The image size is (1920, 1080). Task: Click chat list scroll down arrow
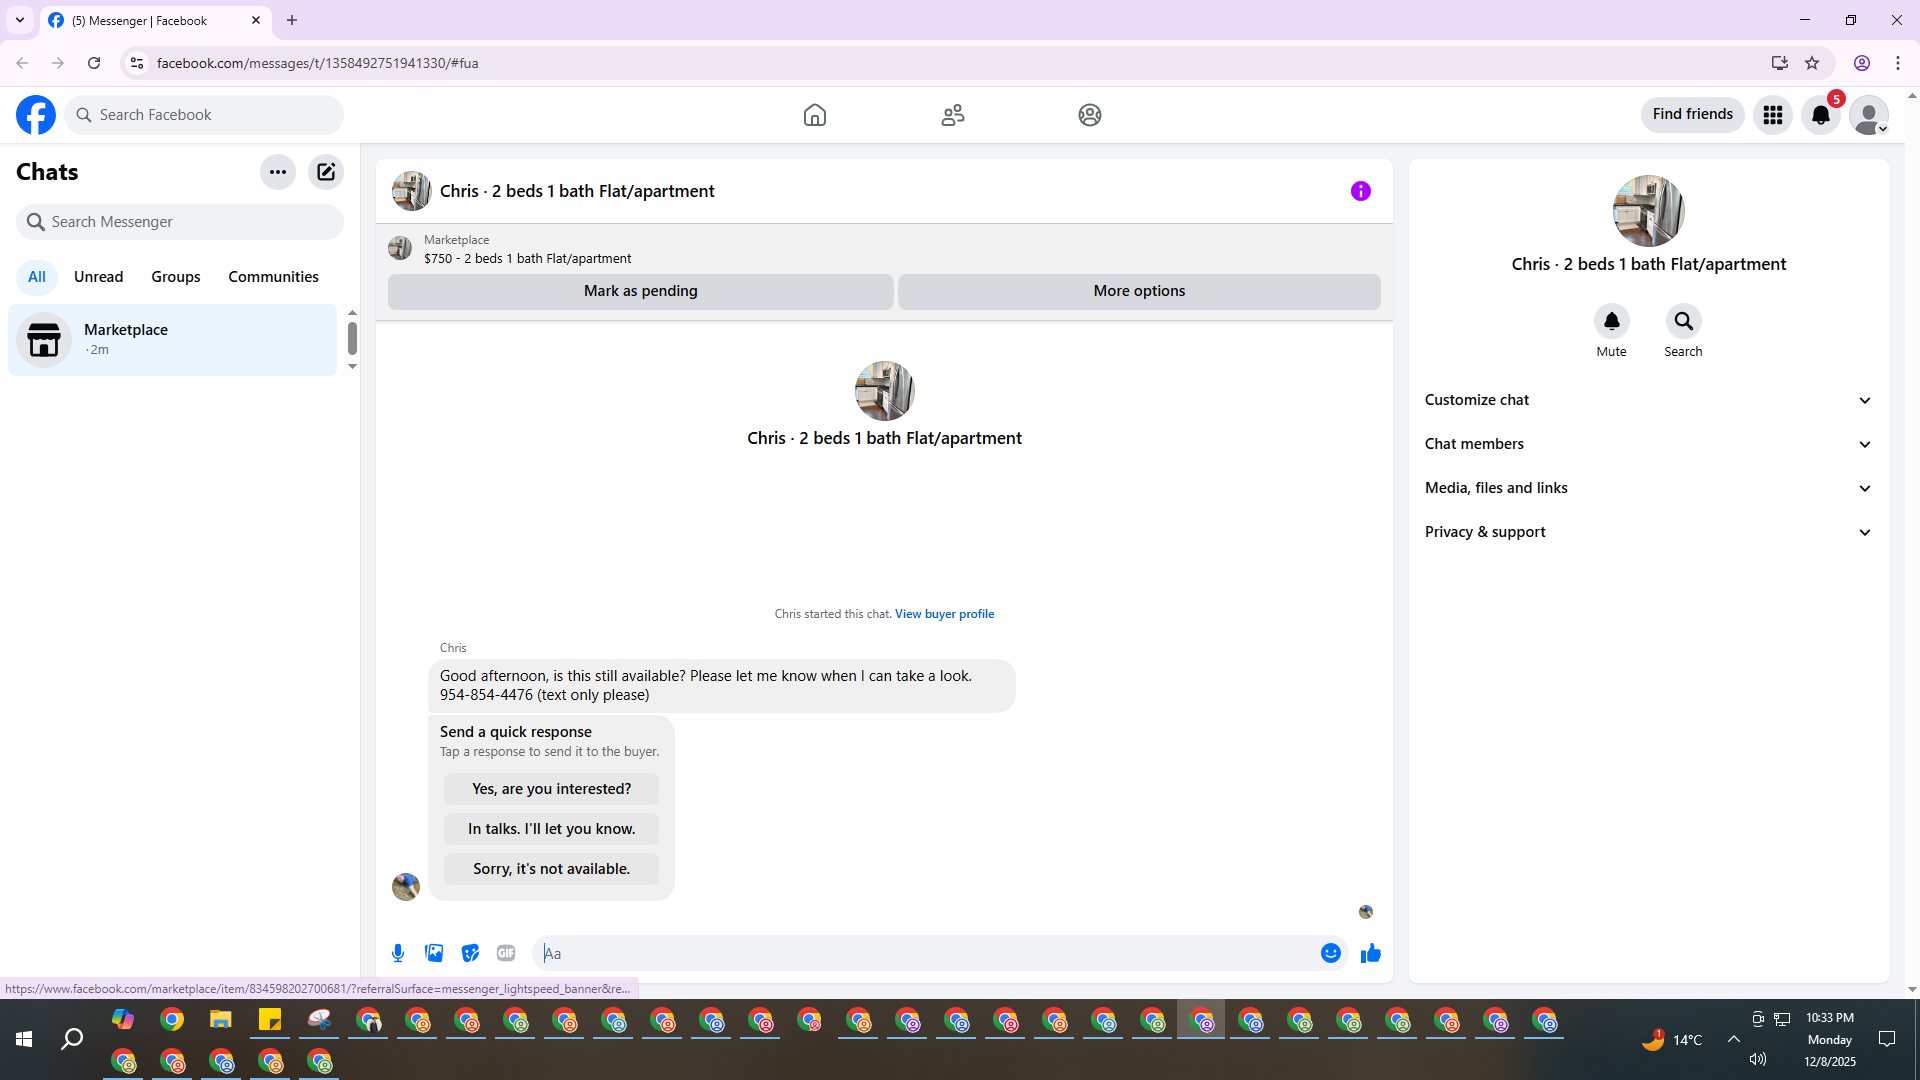click(x=352, y=367)
